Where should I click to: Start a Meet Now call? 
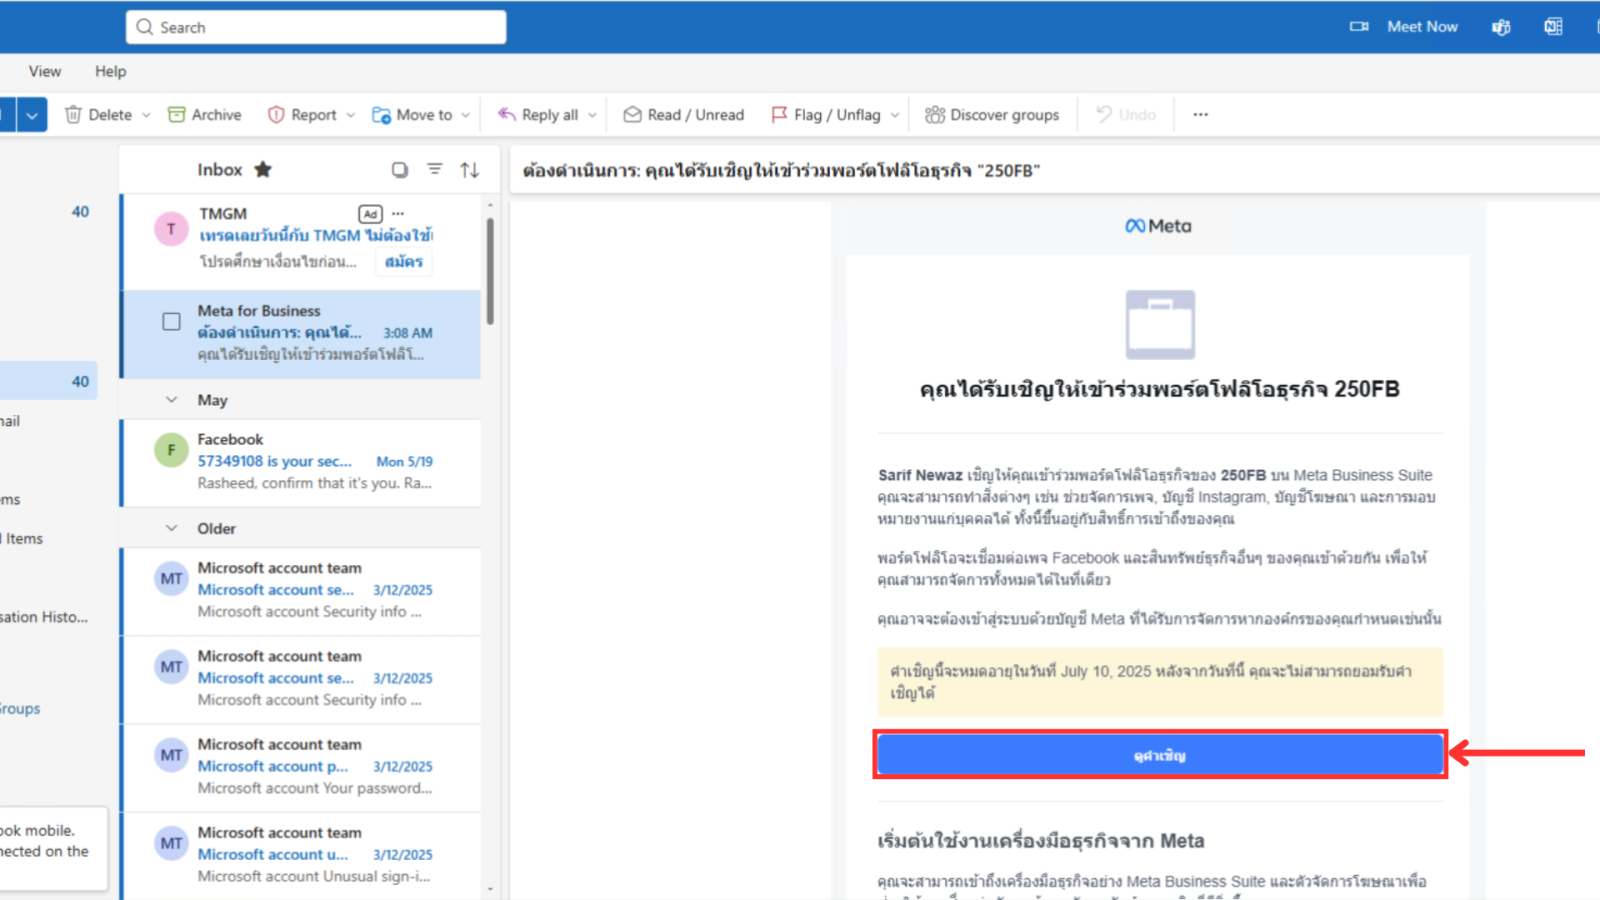1408,27
